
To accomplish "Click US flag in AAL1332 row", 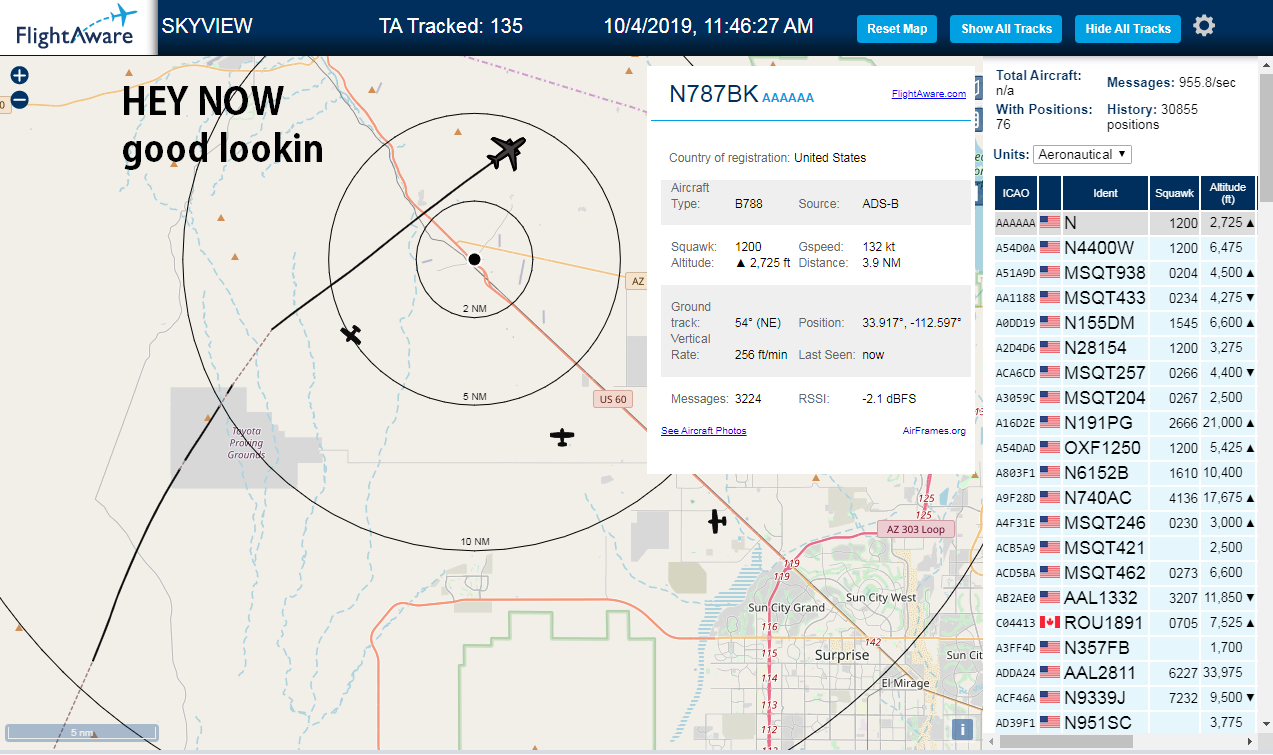I will point(1049,598).
